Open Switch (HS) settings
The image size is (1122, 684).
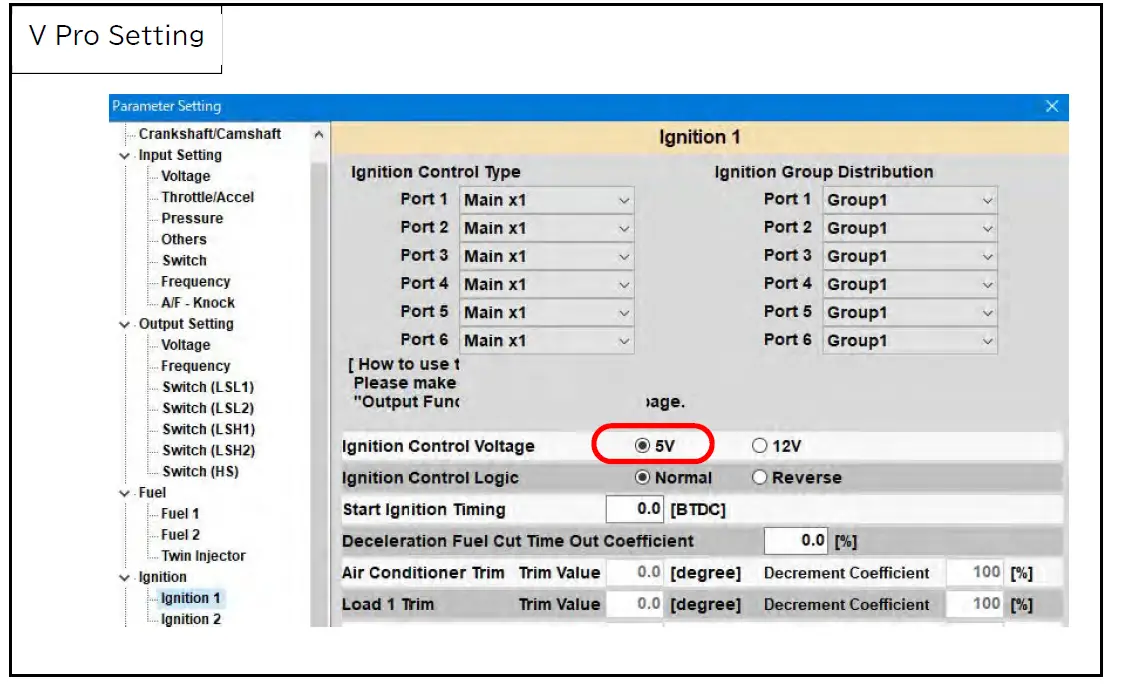coord(200,472)
